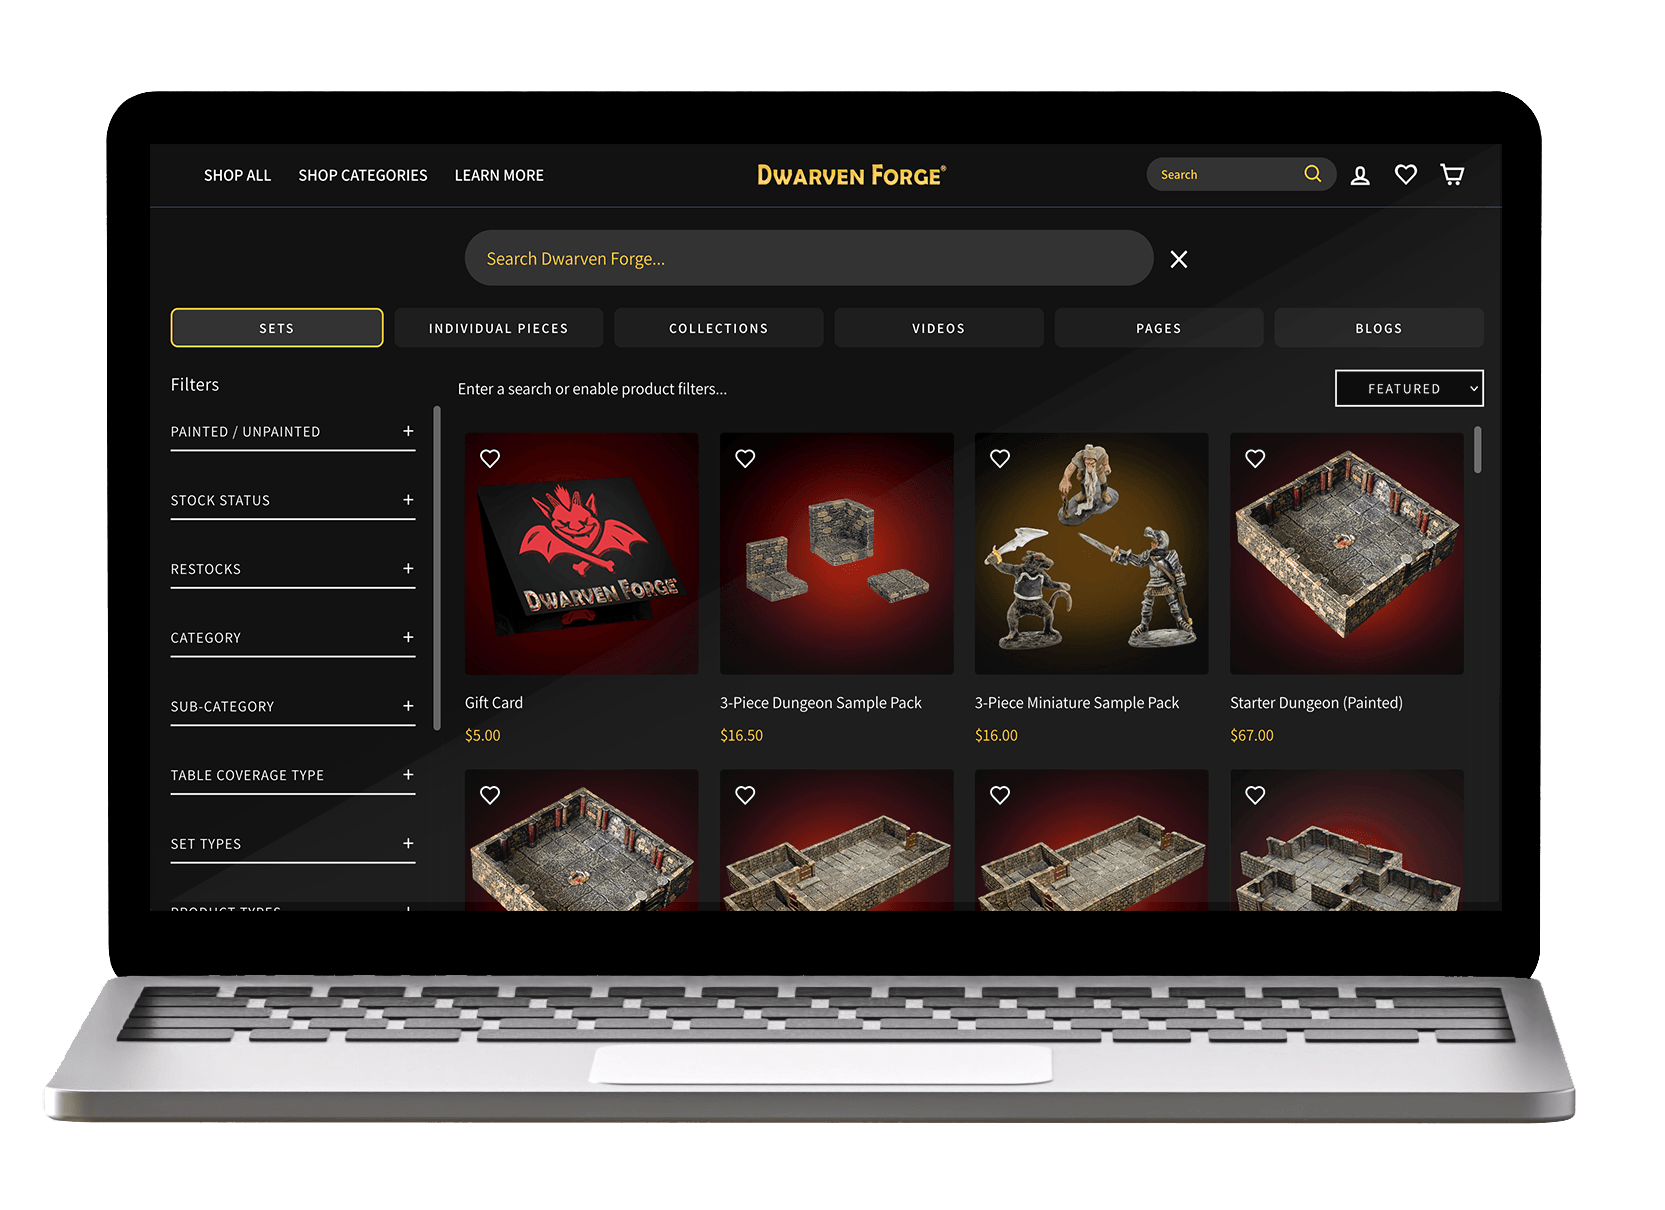
Task: Open the shopping cart icon
Action: coord(1452,174)
